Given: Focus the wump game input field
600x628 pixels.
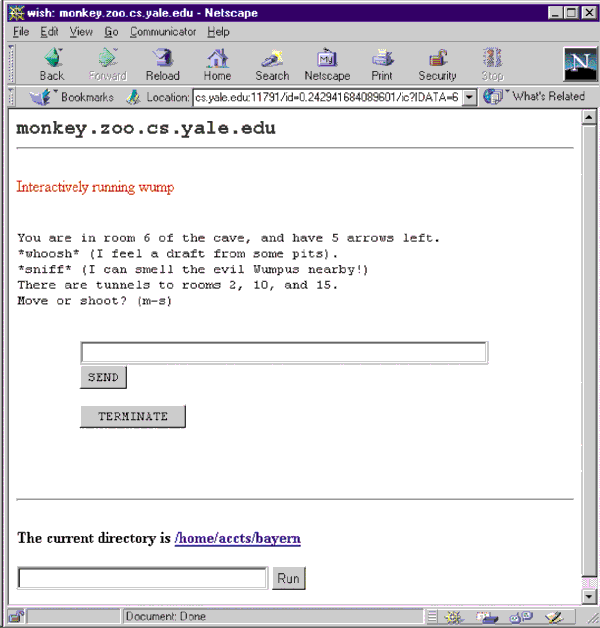Looking at the screenshot, I should [x=283, y=352].
